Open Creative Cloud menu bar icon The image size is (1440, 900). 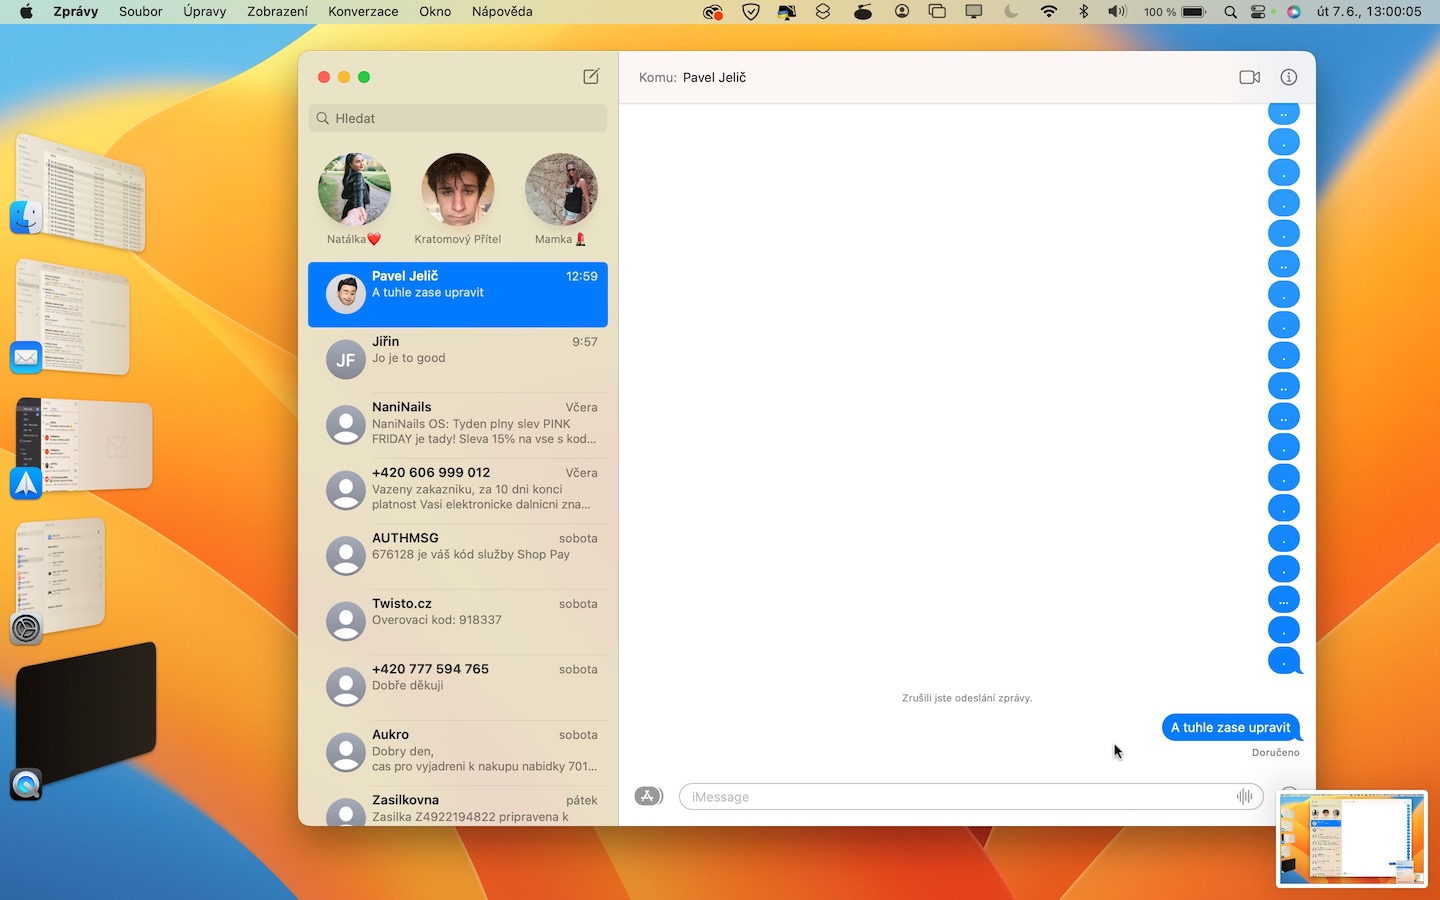[712, 12]
